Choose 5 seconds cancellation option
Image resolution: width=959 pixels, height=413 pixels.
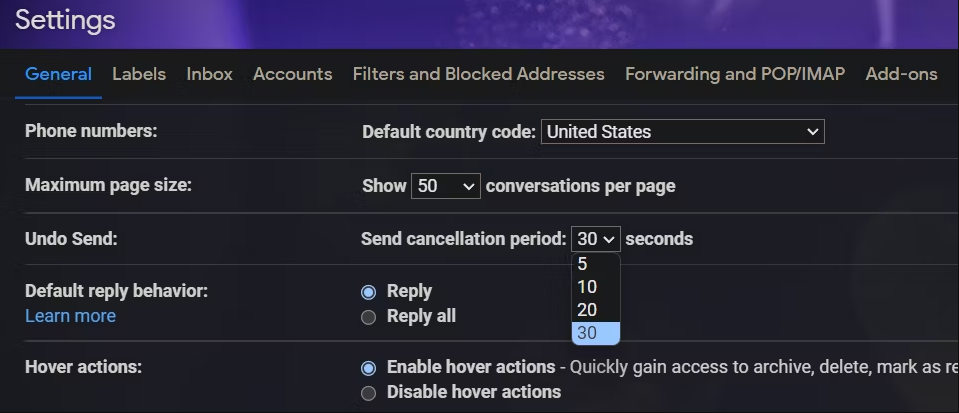tap(596, 264)
